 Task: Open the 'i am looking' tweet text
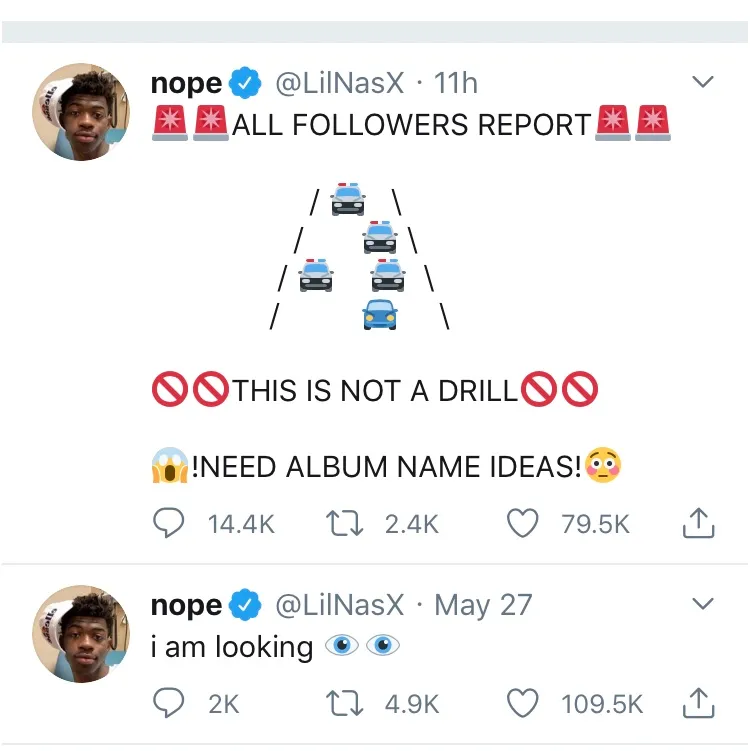[x=231, y=647]
